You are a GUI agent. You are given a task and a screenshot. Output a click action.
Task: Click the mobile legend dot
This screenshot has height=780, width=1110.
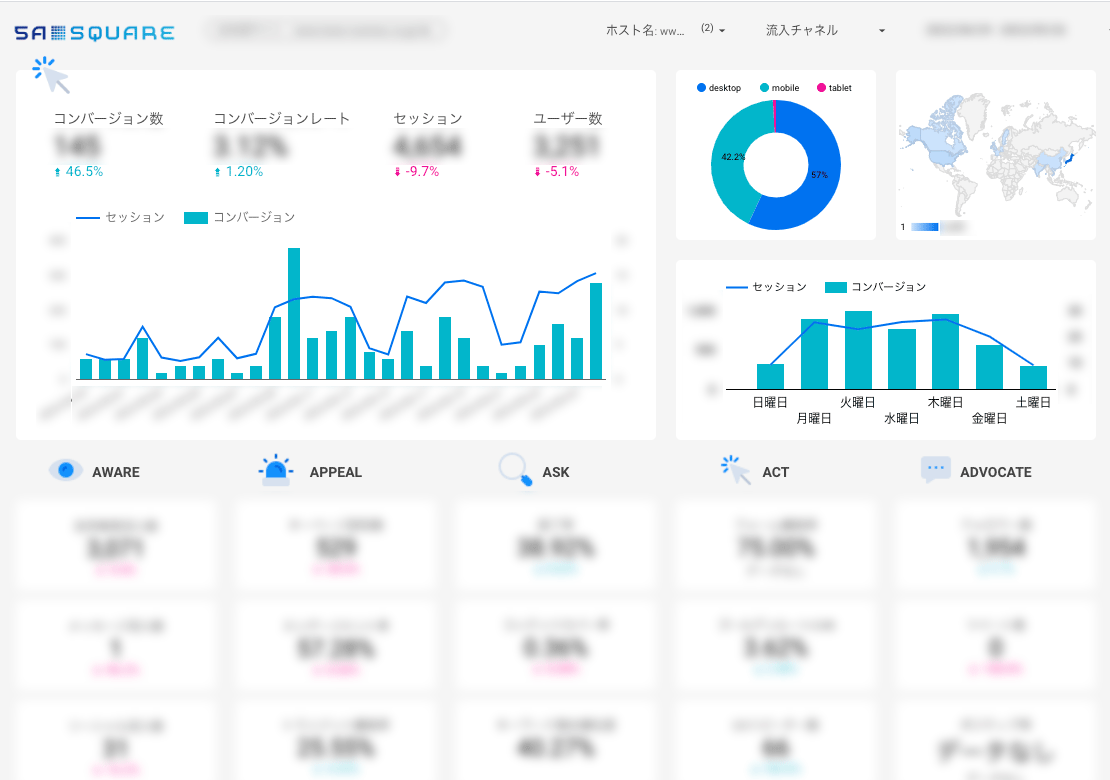pyautogui.click(x=764, y=88)
